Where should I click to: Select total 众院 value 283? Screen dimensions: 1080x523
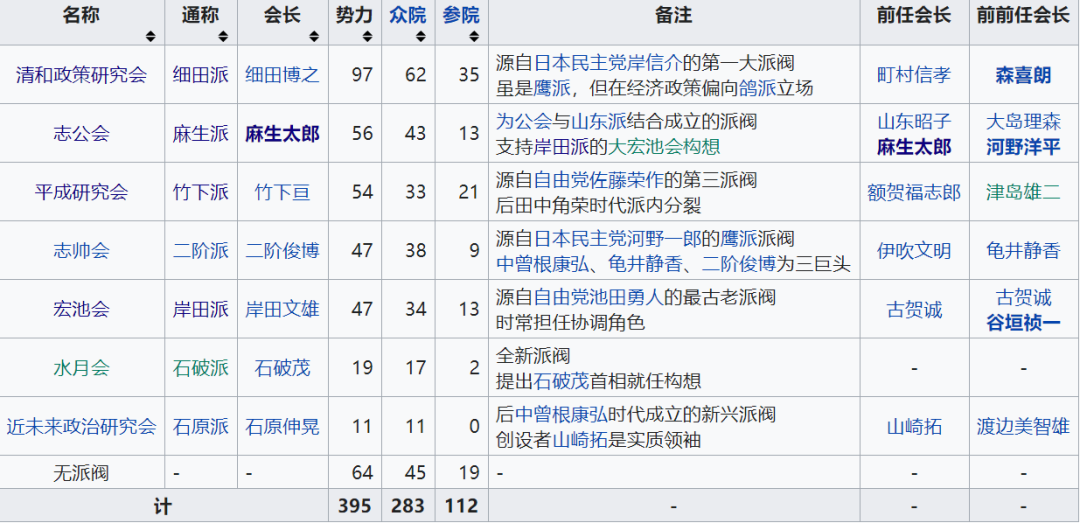coord(408,506)
